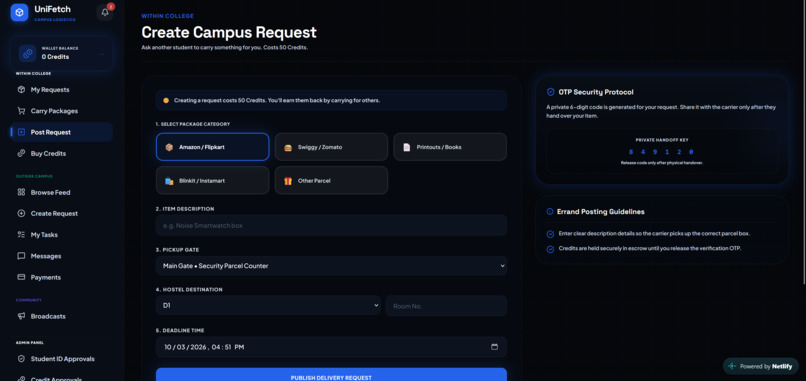This screenshot has width=806, height=381.
Task: Click the Student ID Approvals shield icon
Action: [21, 359]
